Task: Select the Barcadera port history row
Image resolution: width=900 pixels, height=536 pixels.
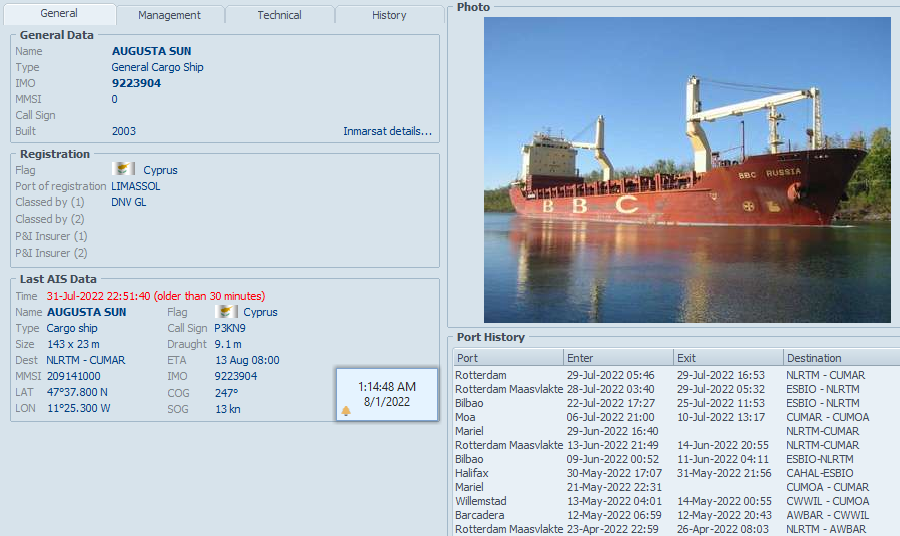Action: click(677, 515)
